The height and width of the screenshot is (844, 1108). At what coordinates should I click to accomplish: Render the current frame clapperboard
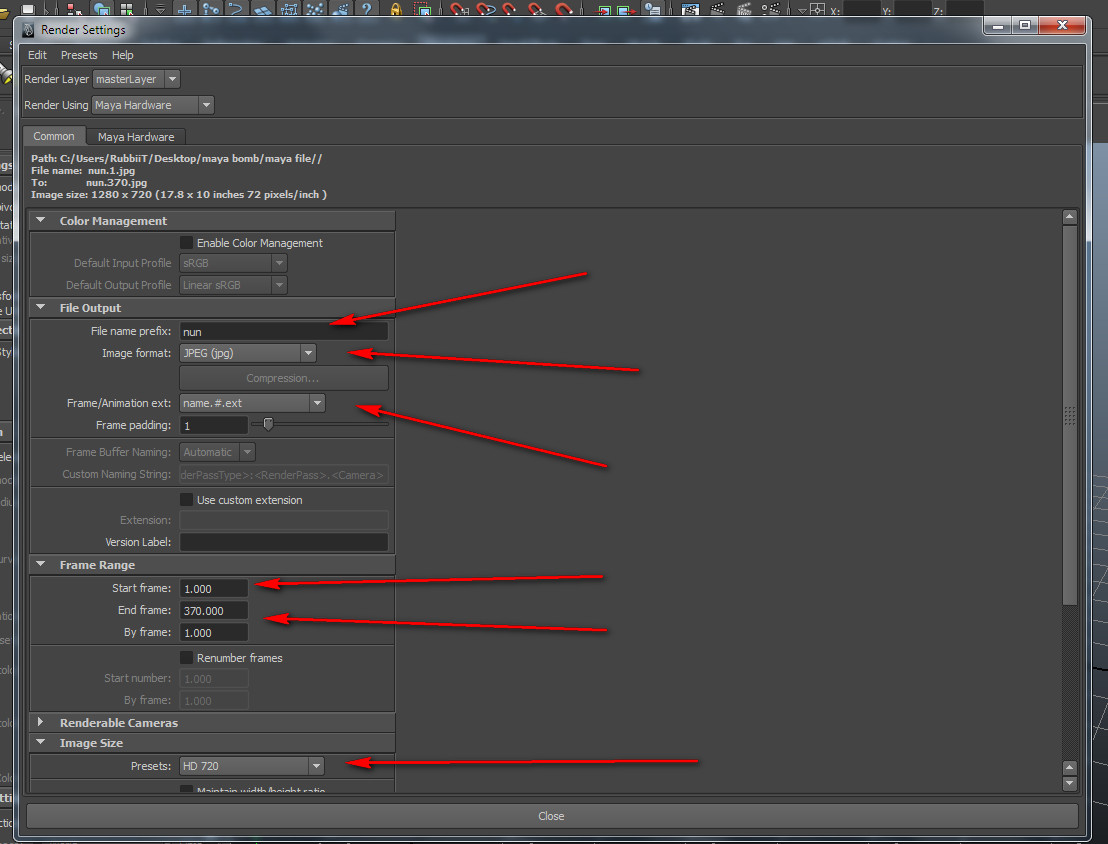point(717,8)
